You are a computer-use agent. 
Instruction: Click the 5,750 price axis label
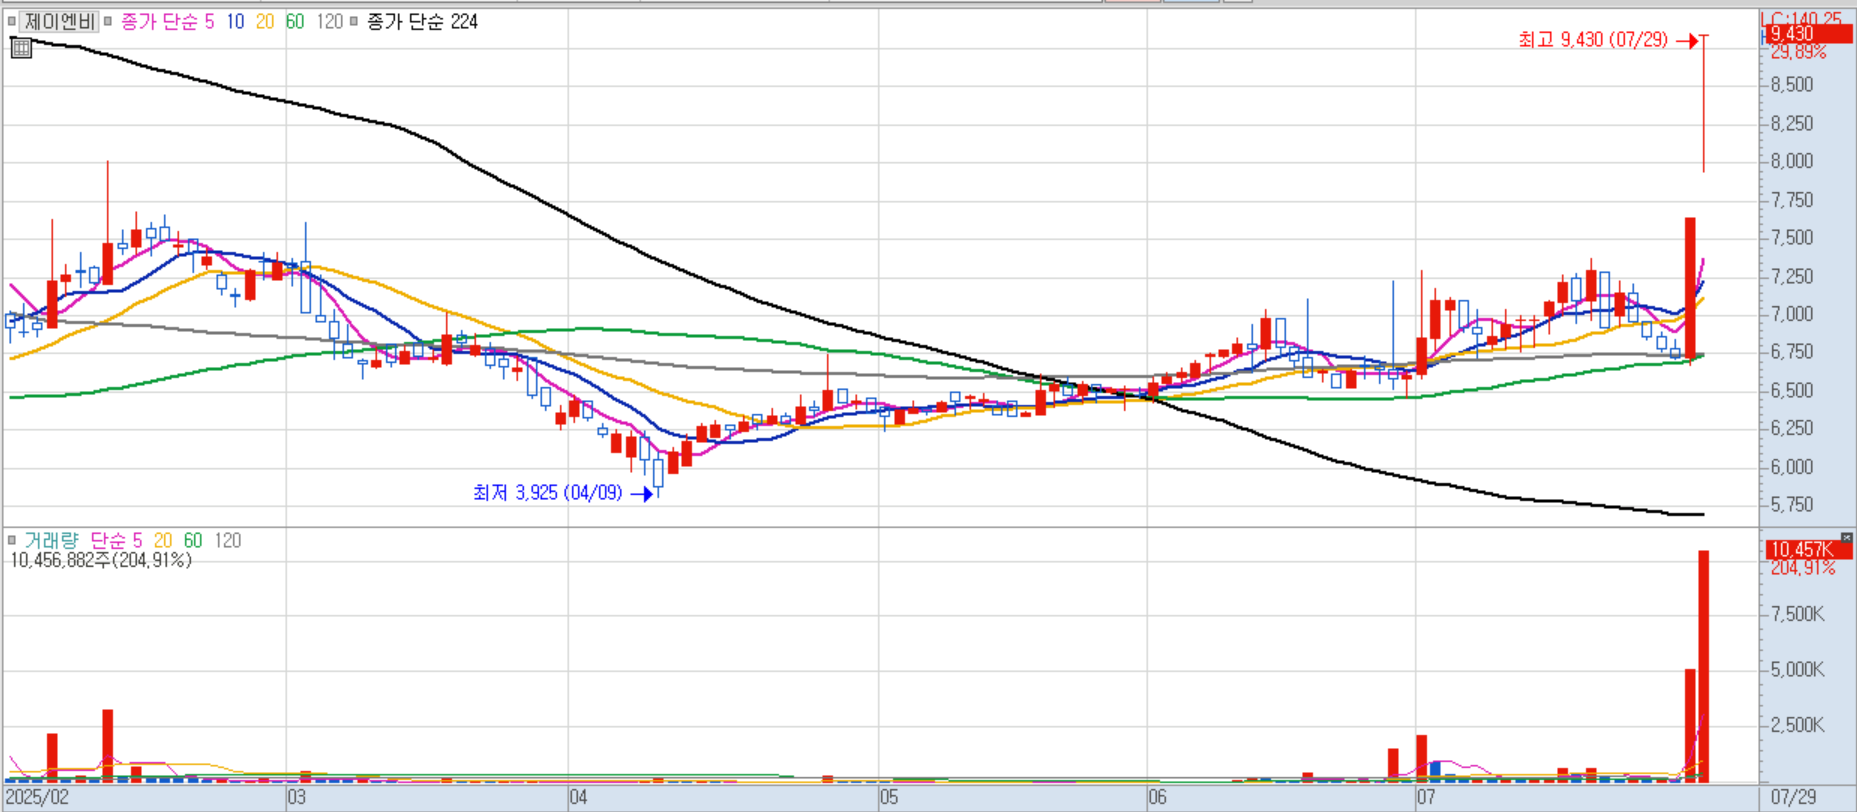[x=1792, y=505]
